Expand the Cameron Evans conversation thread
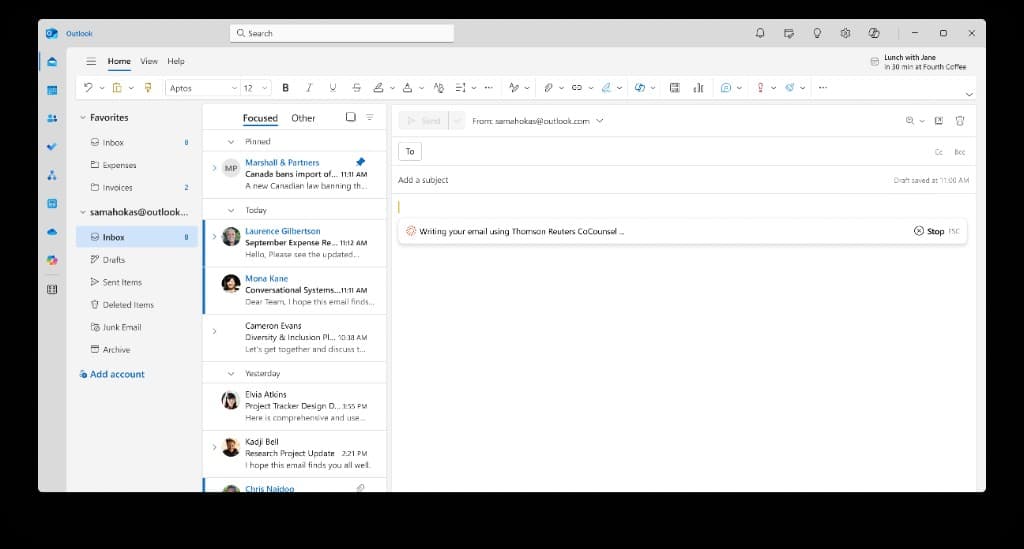This screenshot has width=1024, height=549. pos(214,331)
